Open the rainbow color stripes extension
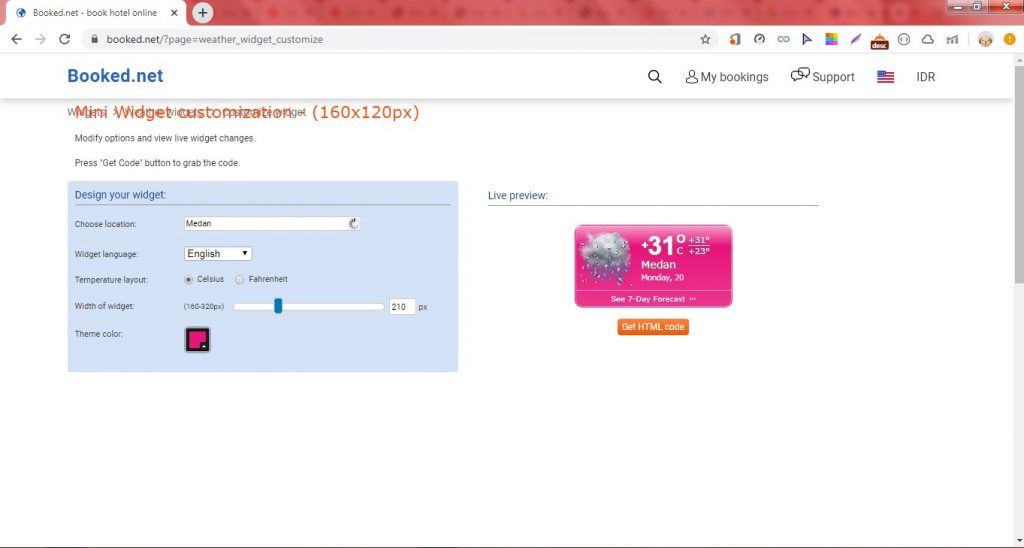 [x=831, y=39]
